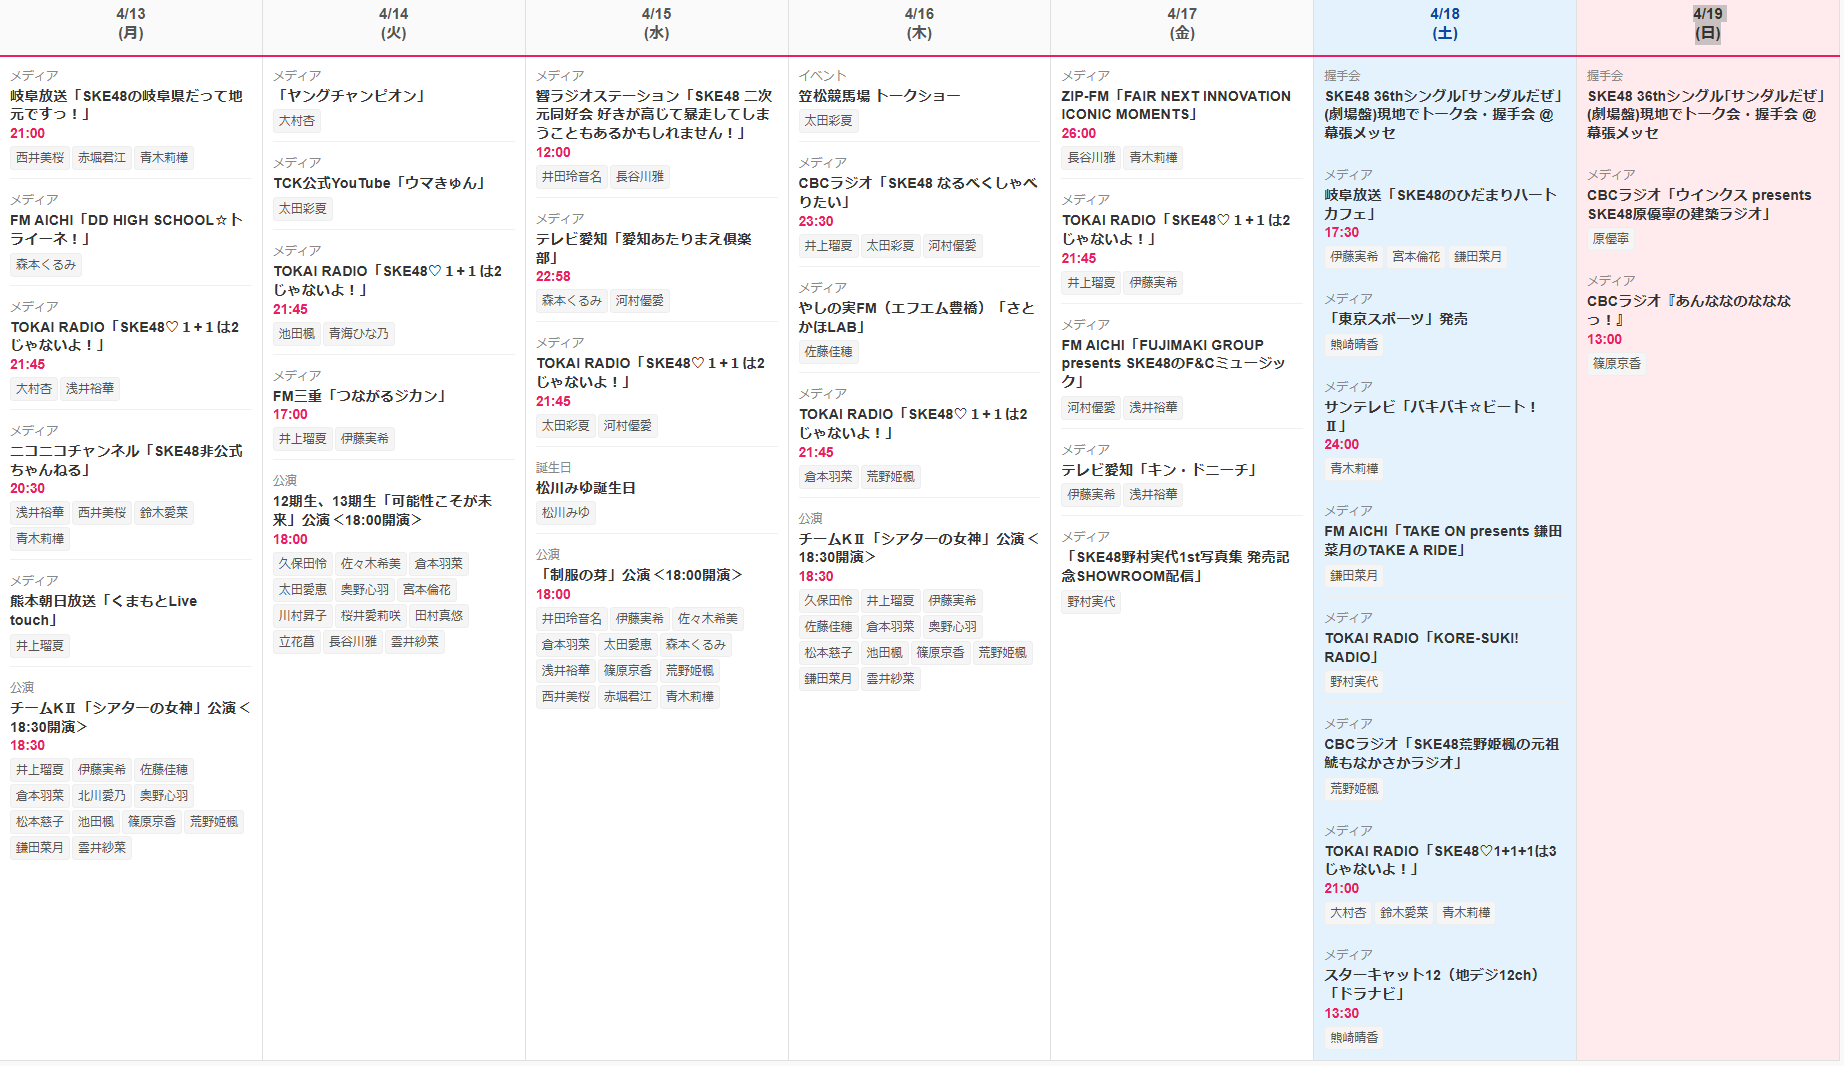Select the 4/19 Sunday date header
The image size is (1844, 1066).
coord(1707,23)
